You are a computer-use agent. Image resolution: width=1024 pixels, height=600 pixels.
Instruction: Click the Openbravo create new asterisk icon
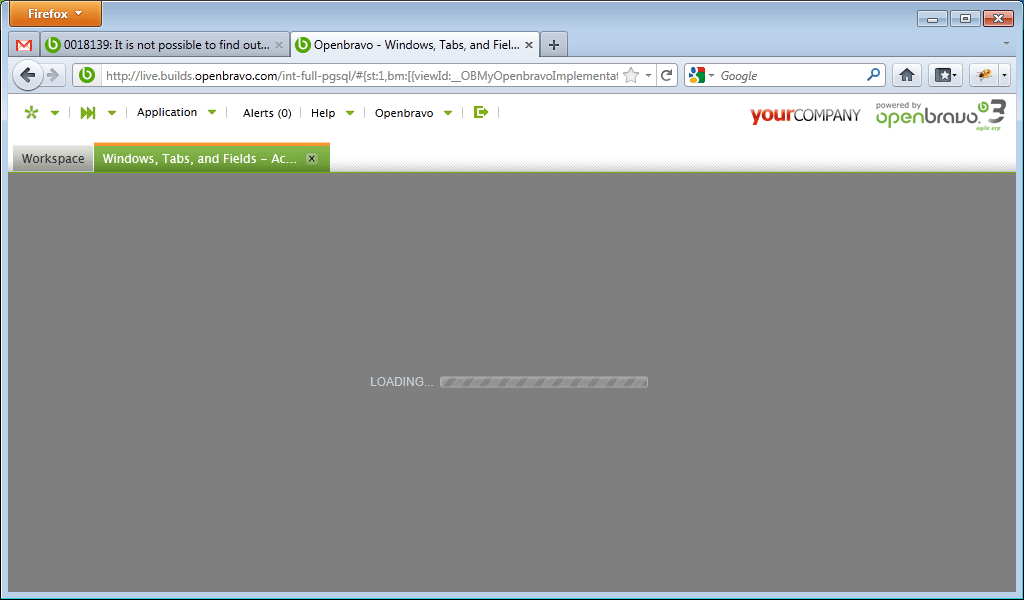31,113
